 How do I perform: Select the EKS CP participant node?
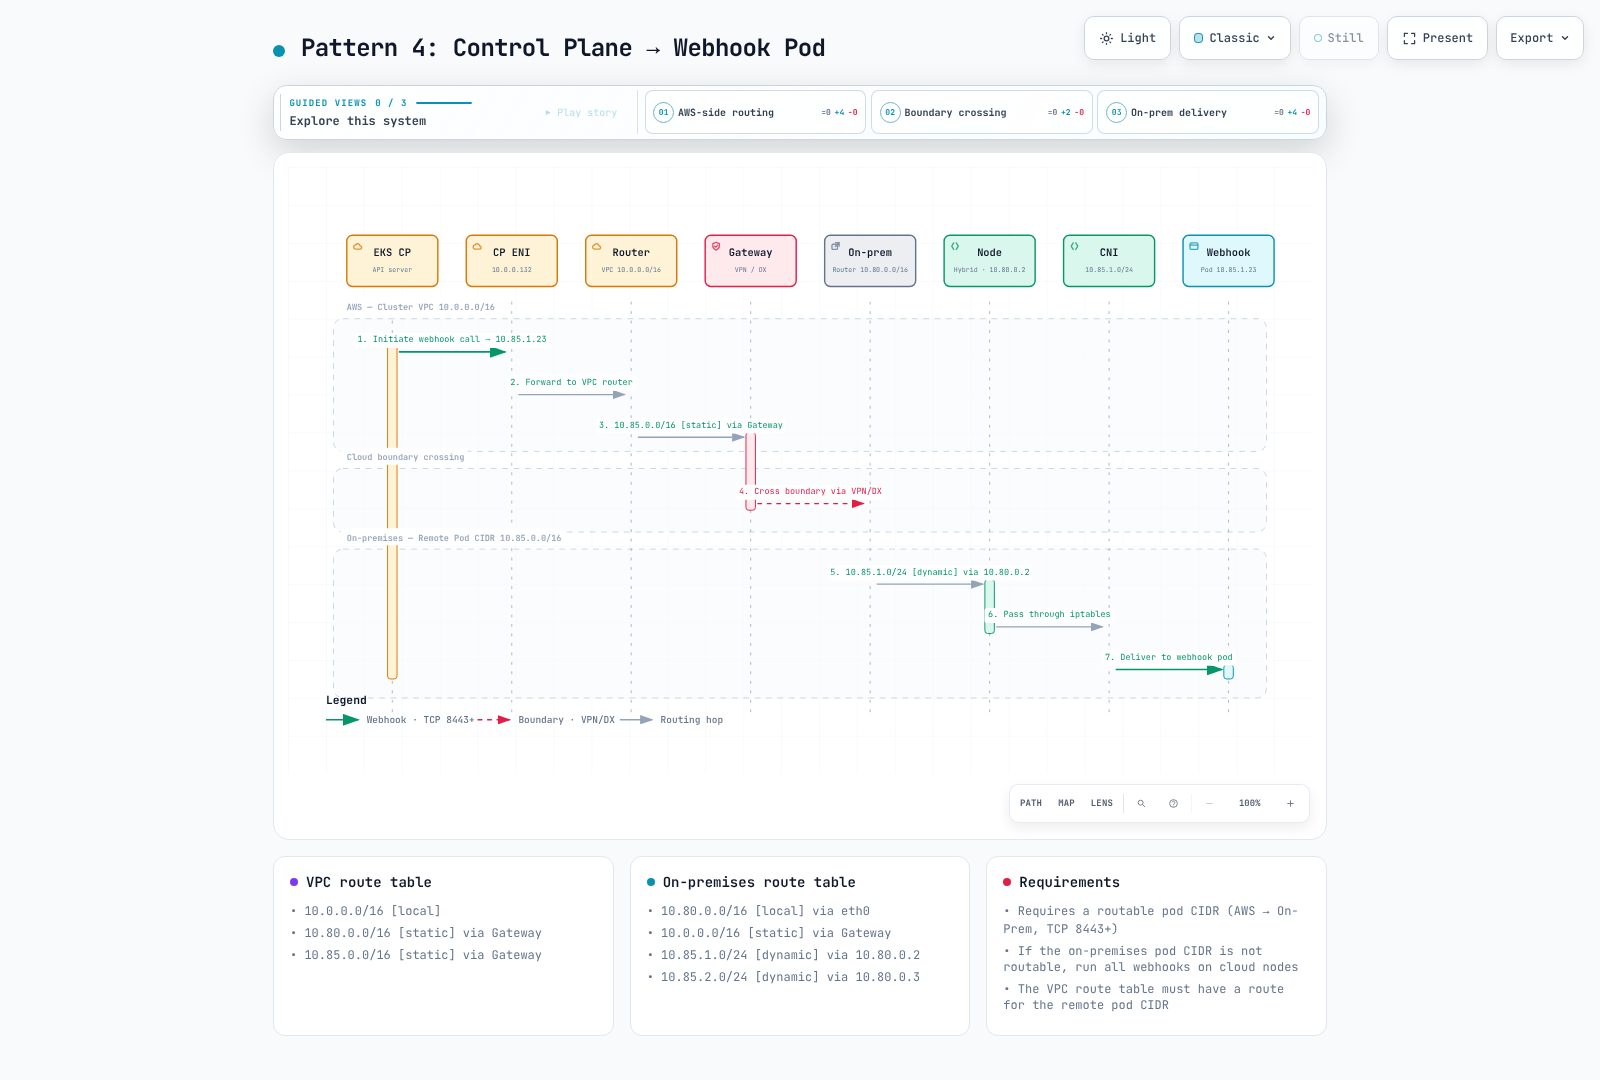pos(392,261)
